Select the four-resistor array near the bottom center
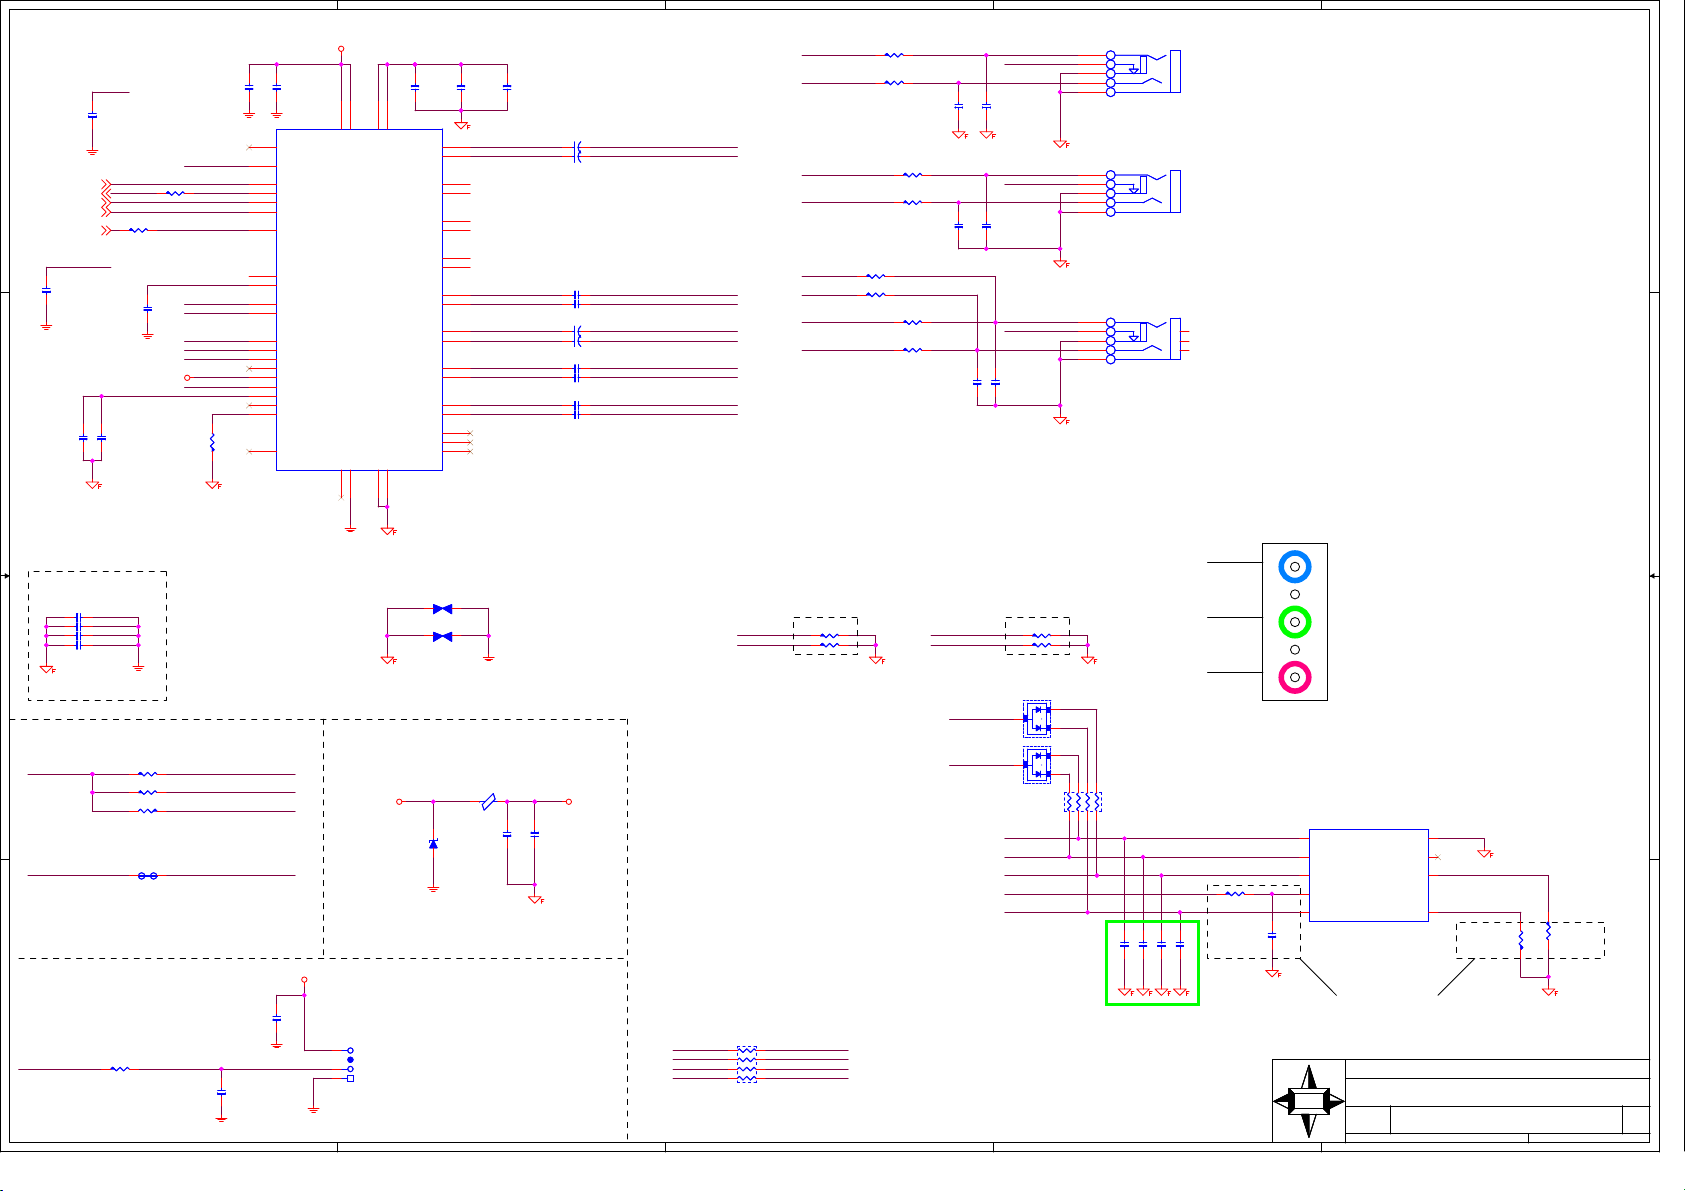Image resolution: width=1685 pixels, height=1191 pixels. [x=747, y=1065]
